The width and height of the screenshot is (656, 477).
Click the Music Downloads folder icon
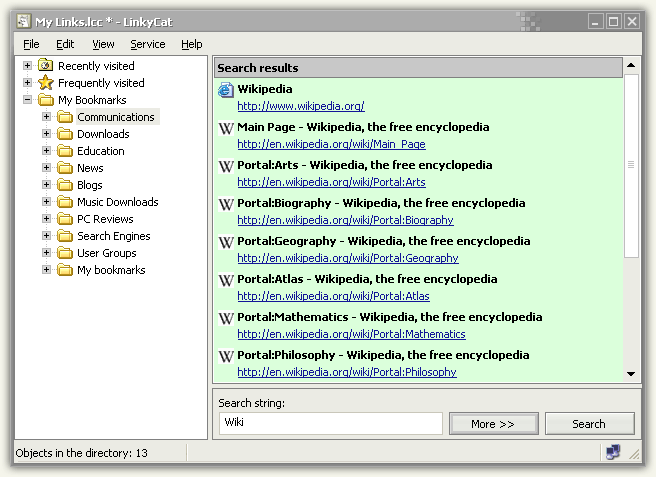point(65,202)
